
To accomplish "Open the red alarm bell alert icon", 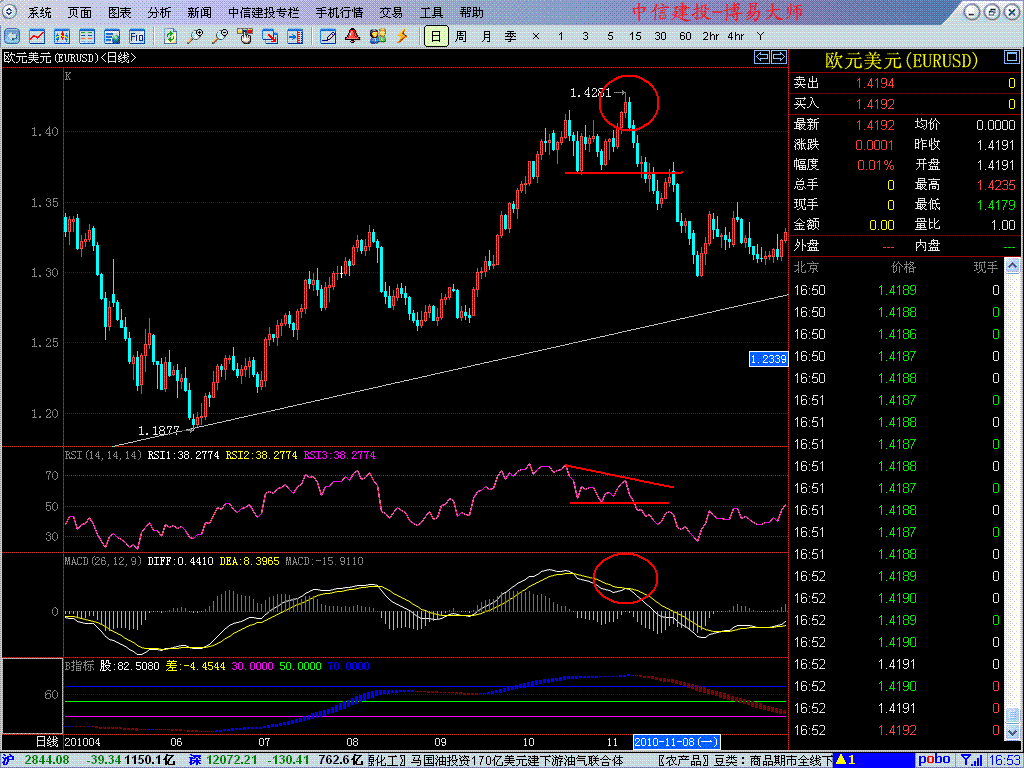I will [353, 37].
